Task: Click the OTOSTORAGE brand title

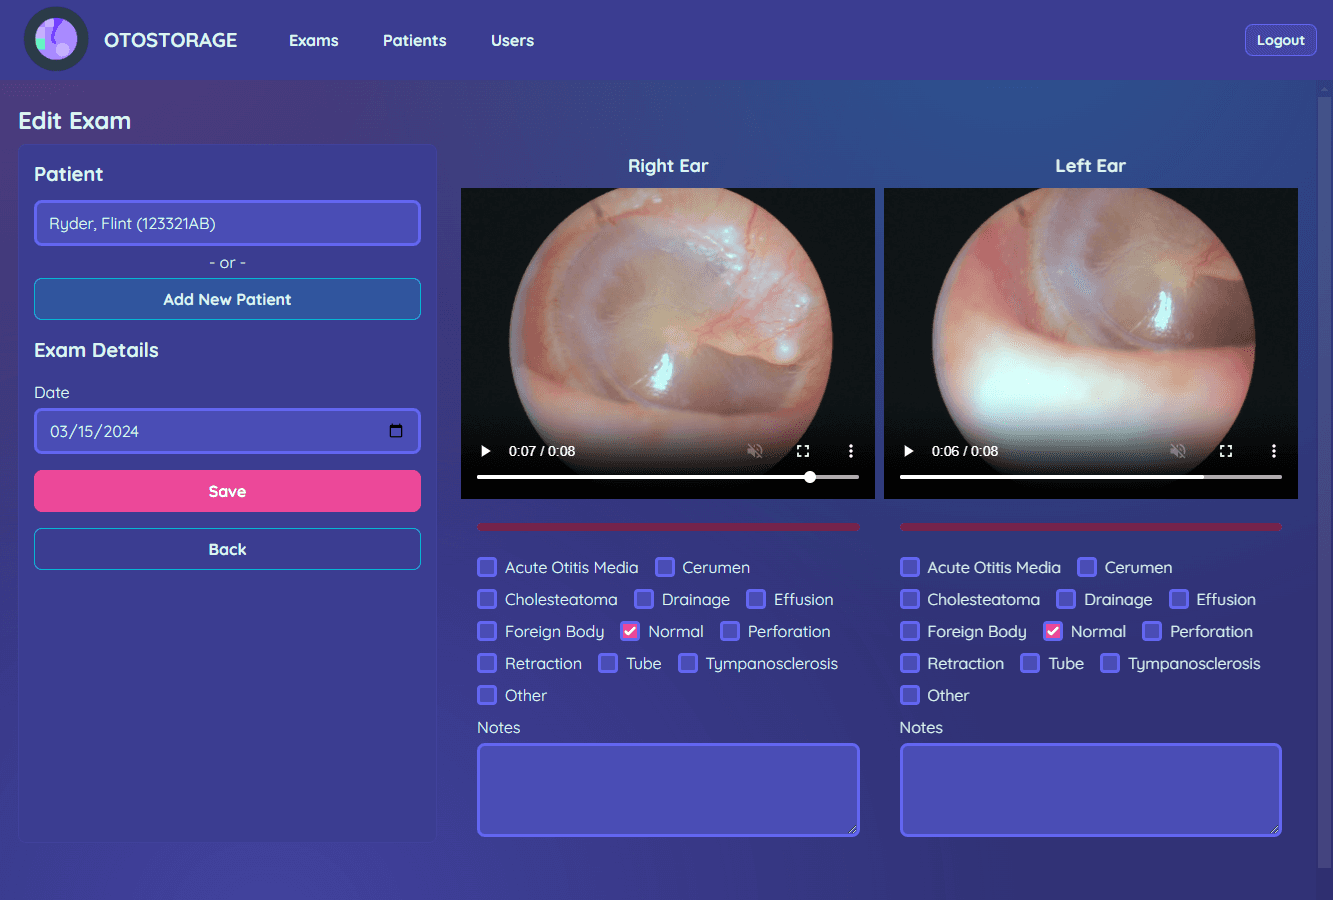Action: 171,40
